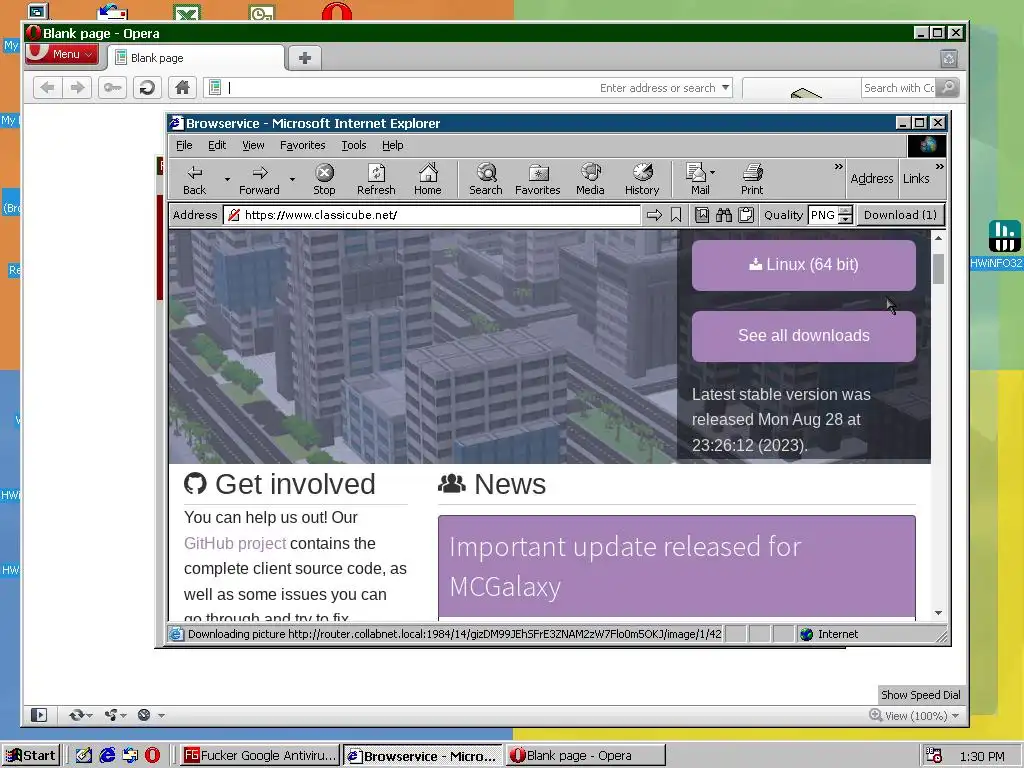Click Opera's key wand password button
This screenshot has width=1024, height=768.
coord(112,88)
